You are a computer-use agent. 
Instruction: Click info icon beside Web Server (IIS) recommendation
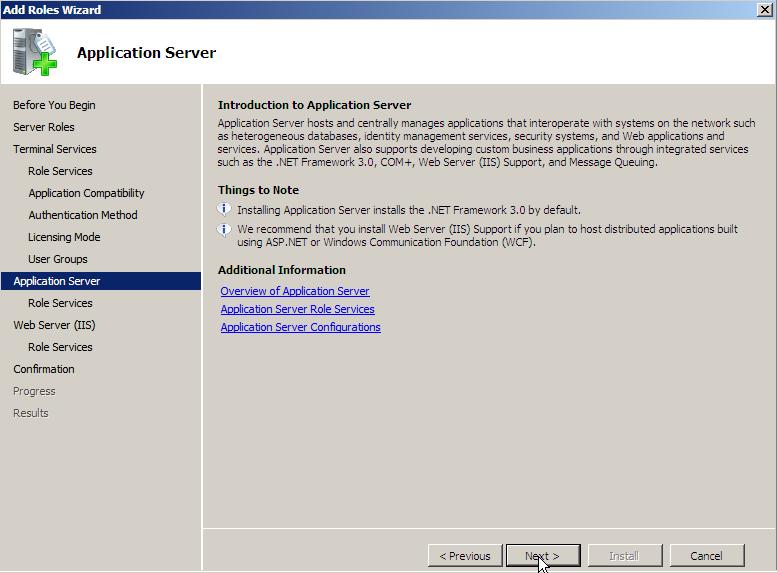click(224, 229)
